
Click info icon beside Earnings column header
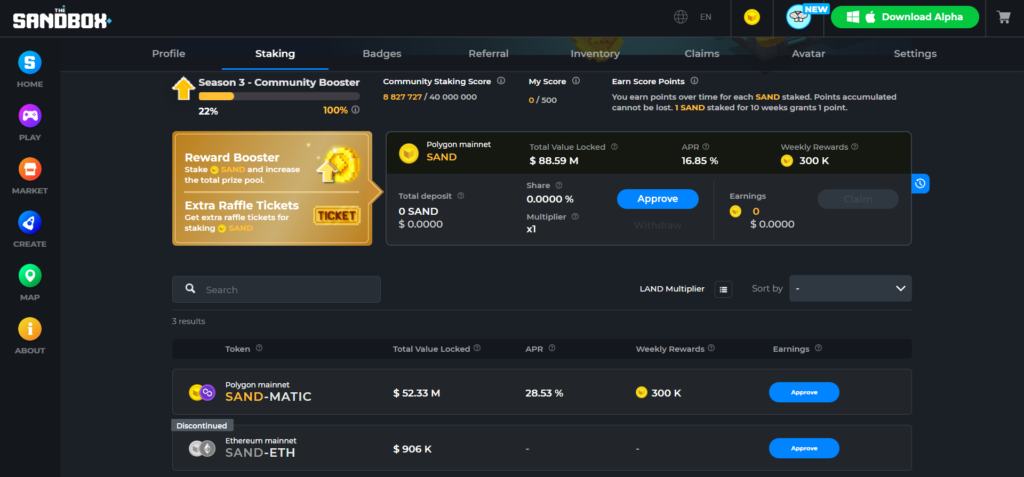point(818,348)
